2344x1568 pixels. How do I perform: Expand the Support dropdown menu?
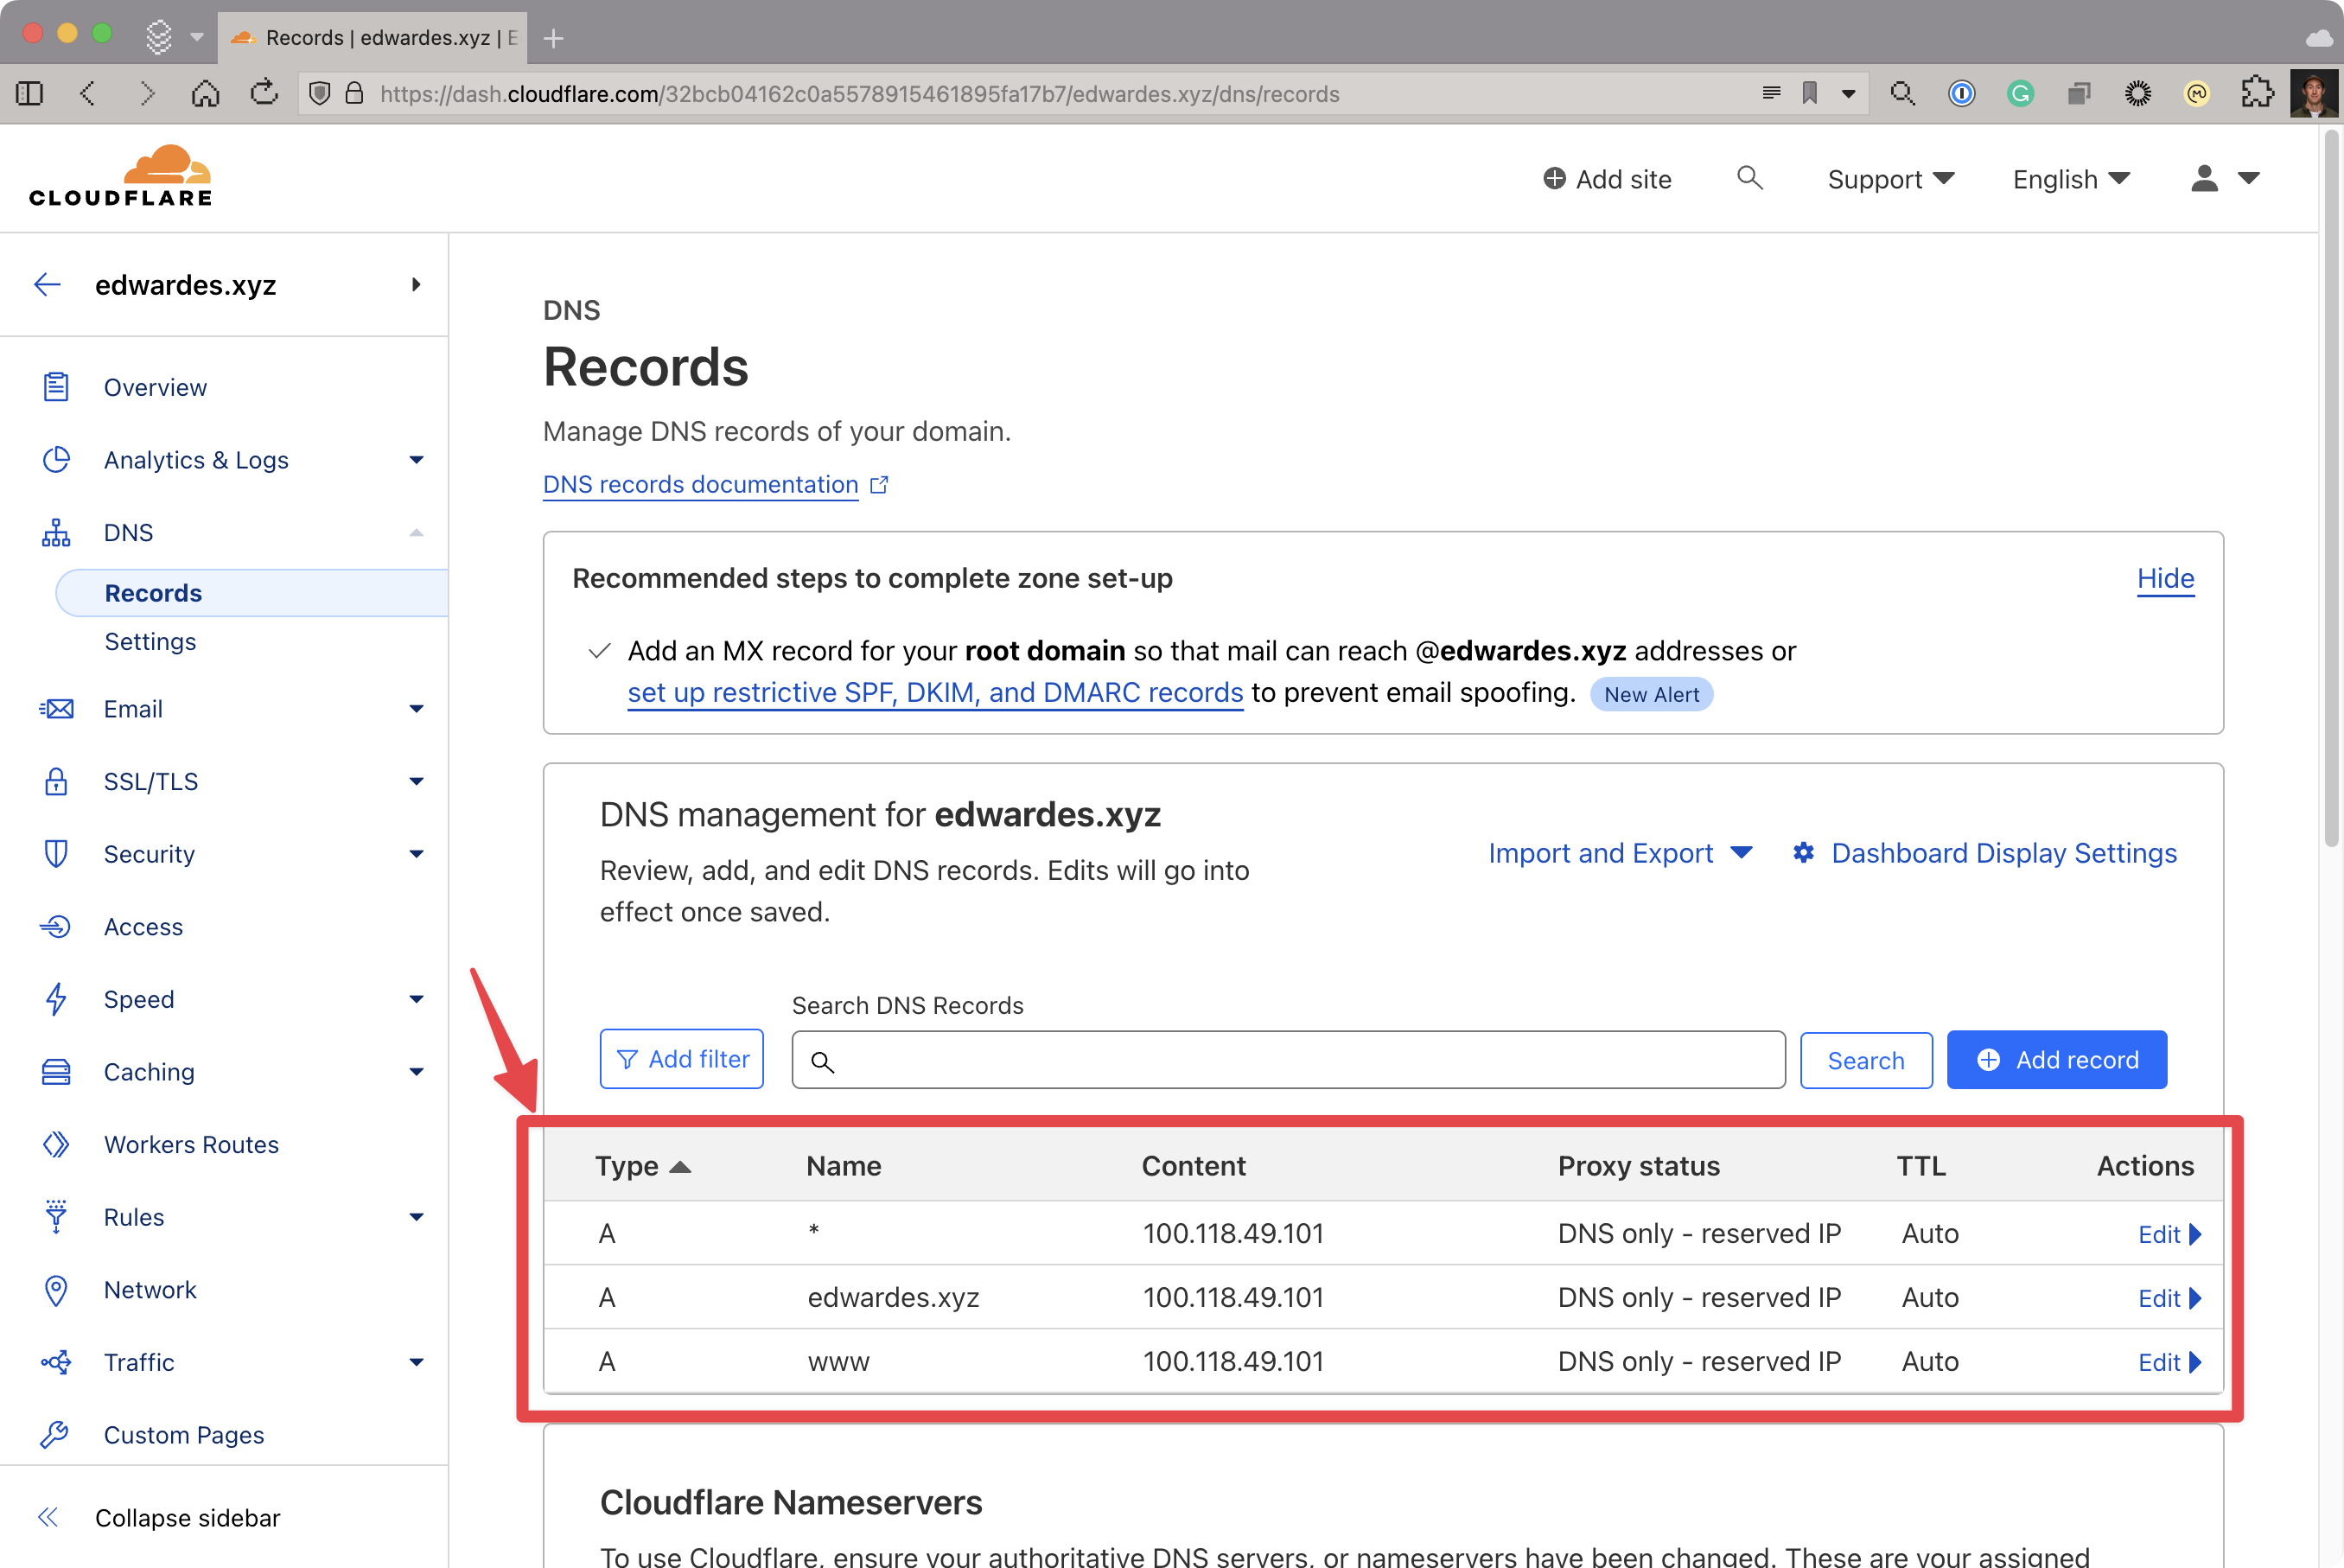coord(1888,176)
